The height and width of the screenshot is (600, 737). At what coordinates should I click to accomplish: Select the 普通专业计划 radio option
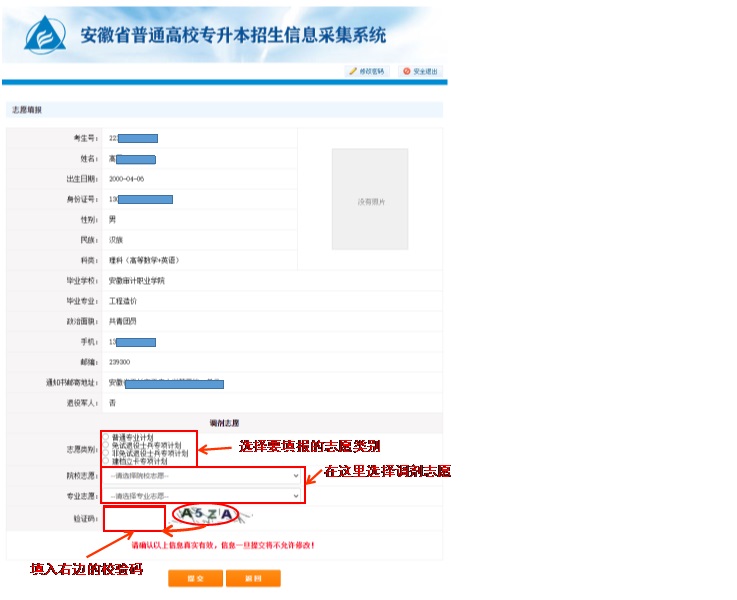pyautogui.click(x=106, y=436)
